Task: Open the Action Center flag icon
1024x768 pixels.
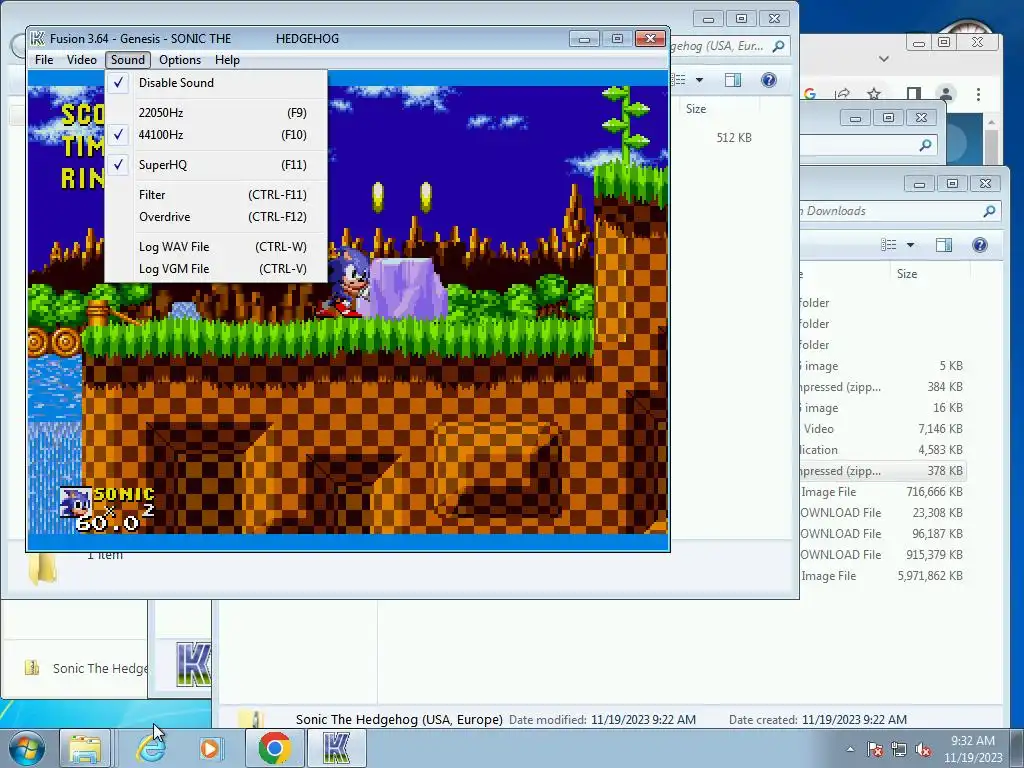Action: 875,749
